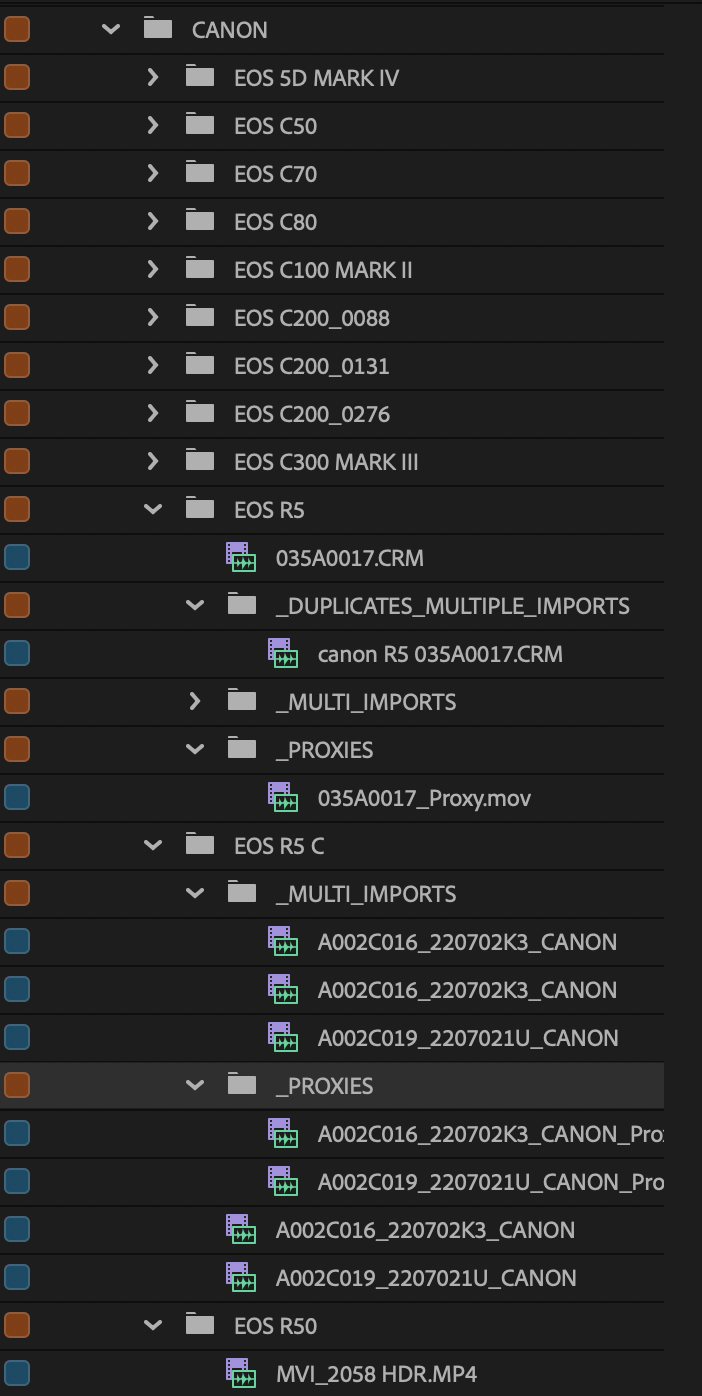Select the 'EOS R5' bin name
The height and width of the screenshot is (1396, 702).
point(269,510)
